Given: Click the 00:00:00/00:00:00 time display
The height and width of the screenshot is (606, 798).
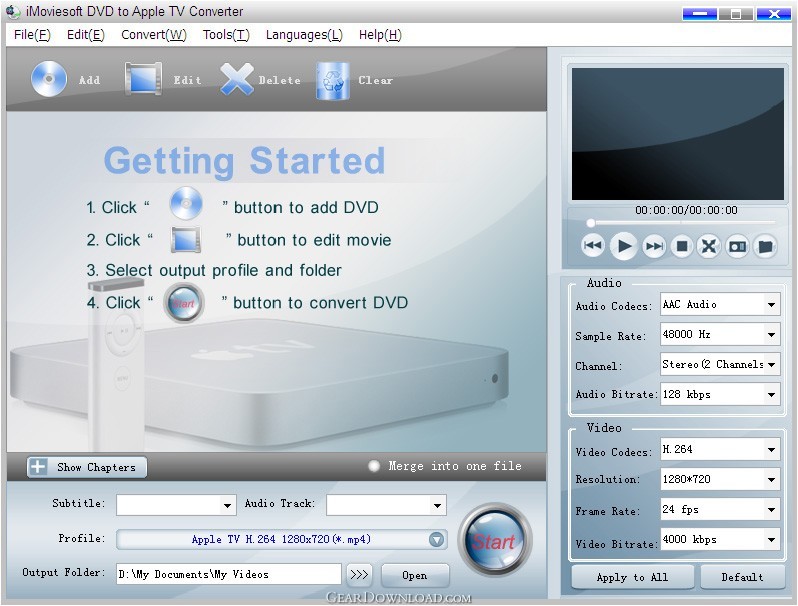Looking at the screenshot, I should click(686, 210).
